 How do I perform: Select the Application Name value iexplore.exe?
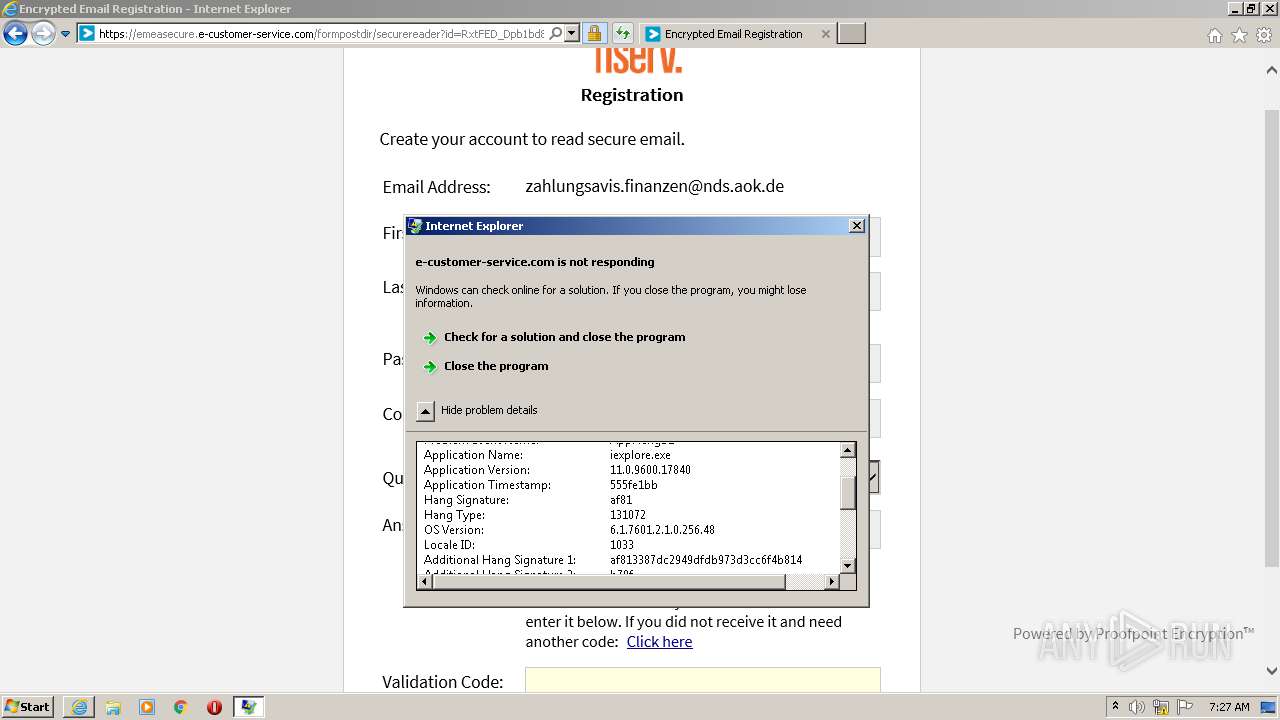640,455
